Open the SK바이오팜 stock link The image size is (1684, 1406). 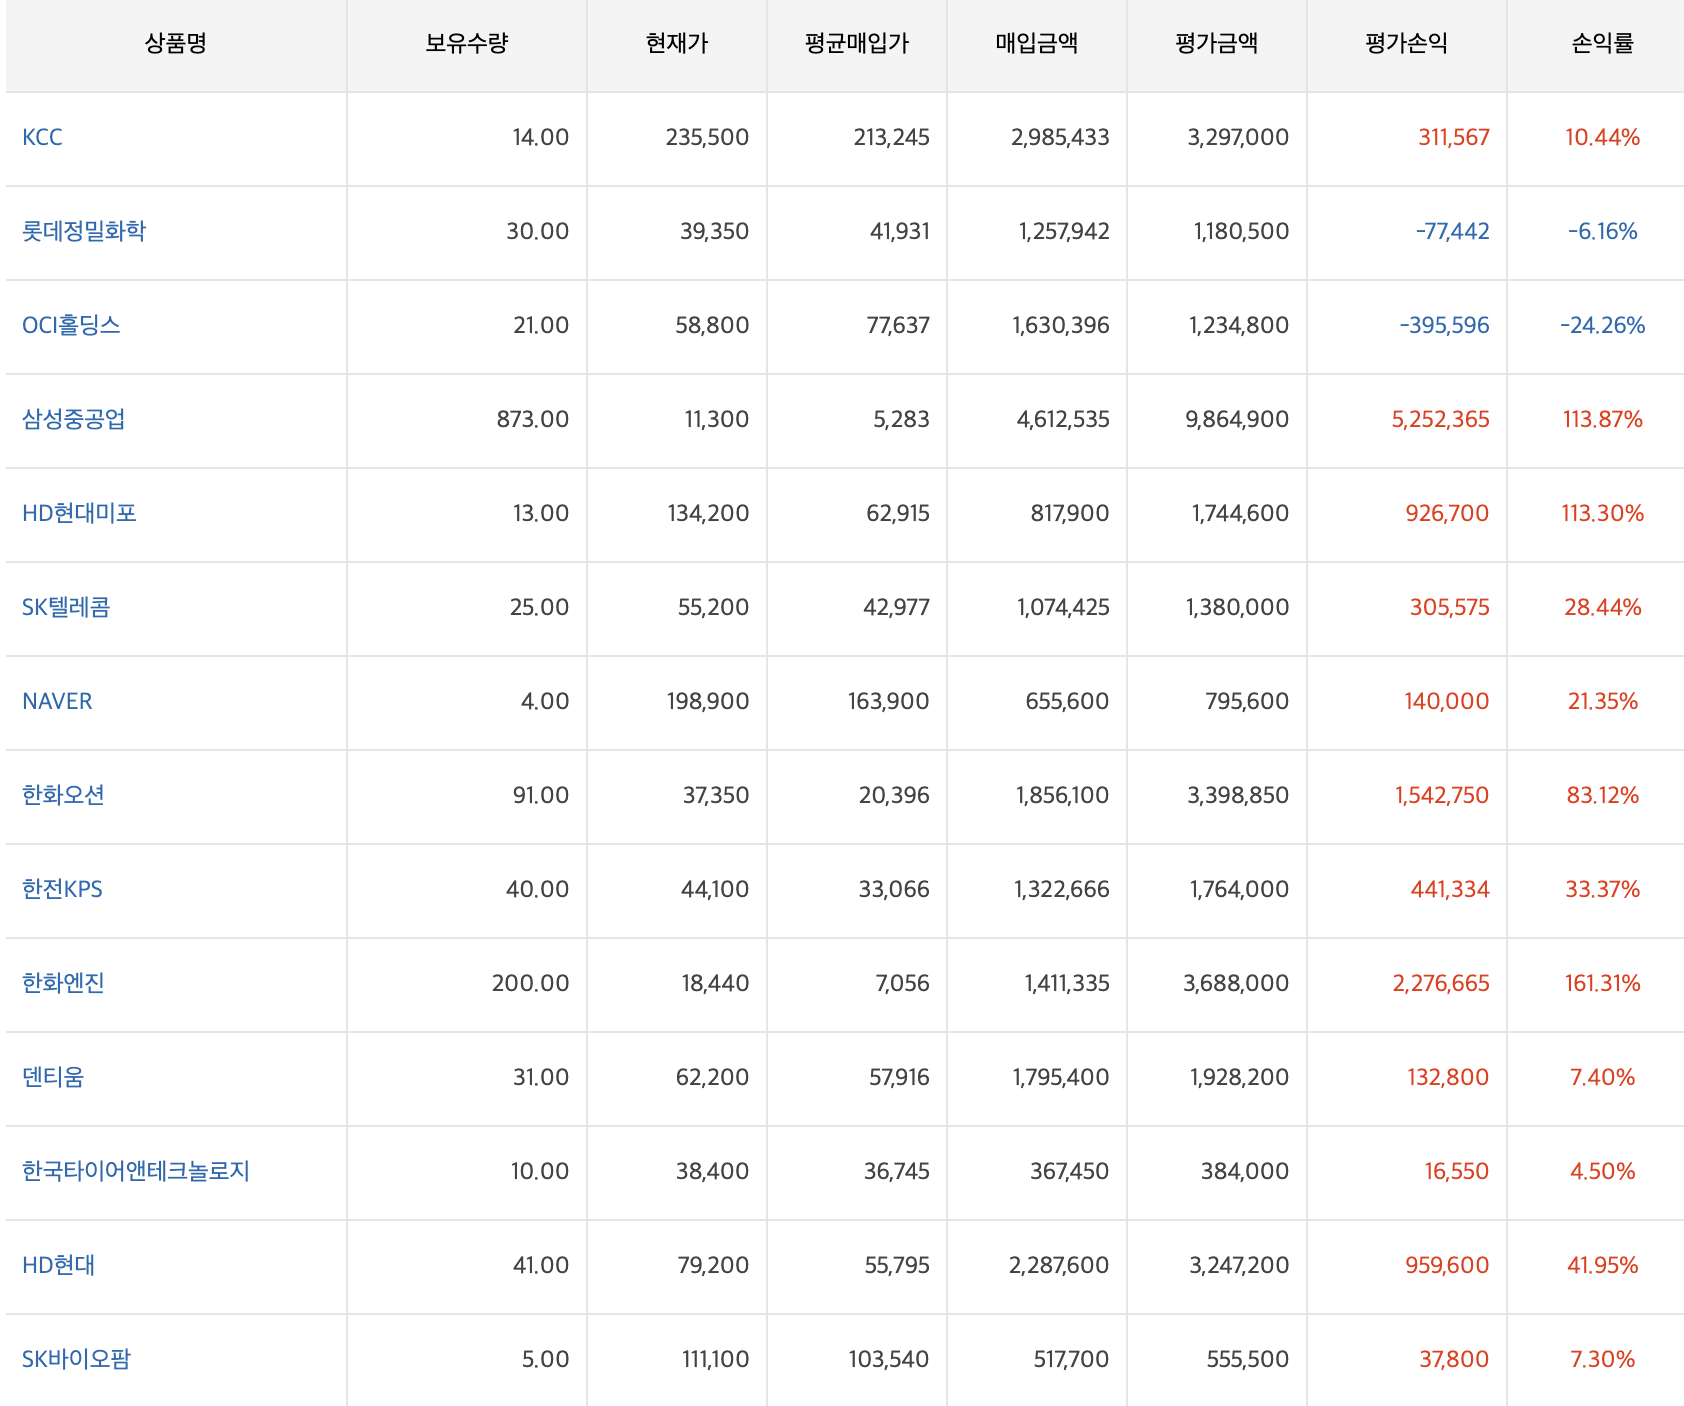76,1360
